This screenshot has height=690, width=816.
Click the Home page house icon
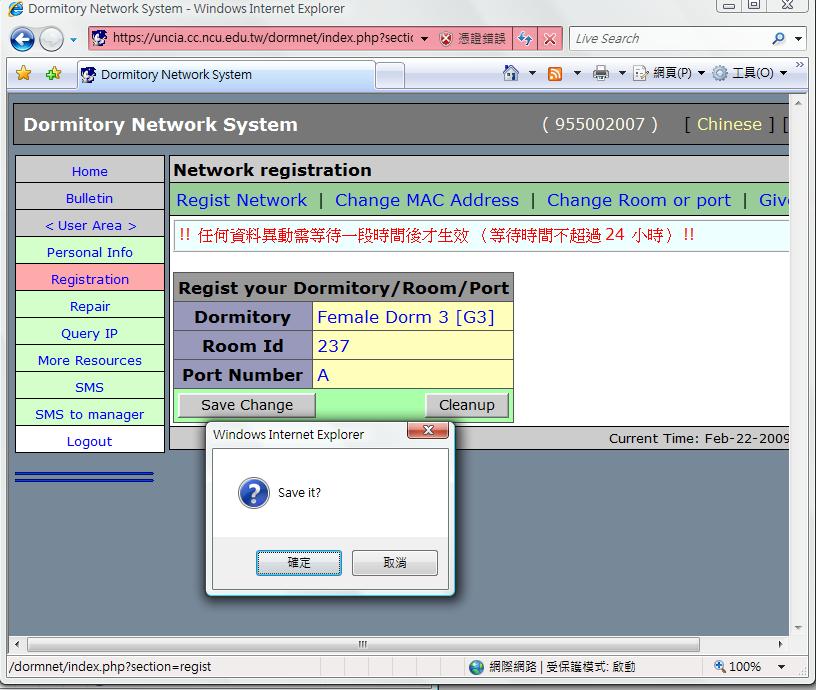coord(511,73)
